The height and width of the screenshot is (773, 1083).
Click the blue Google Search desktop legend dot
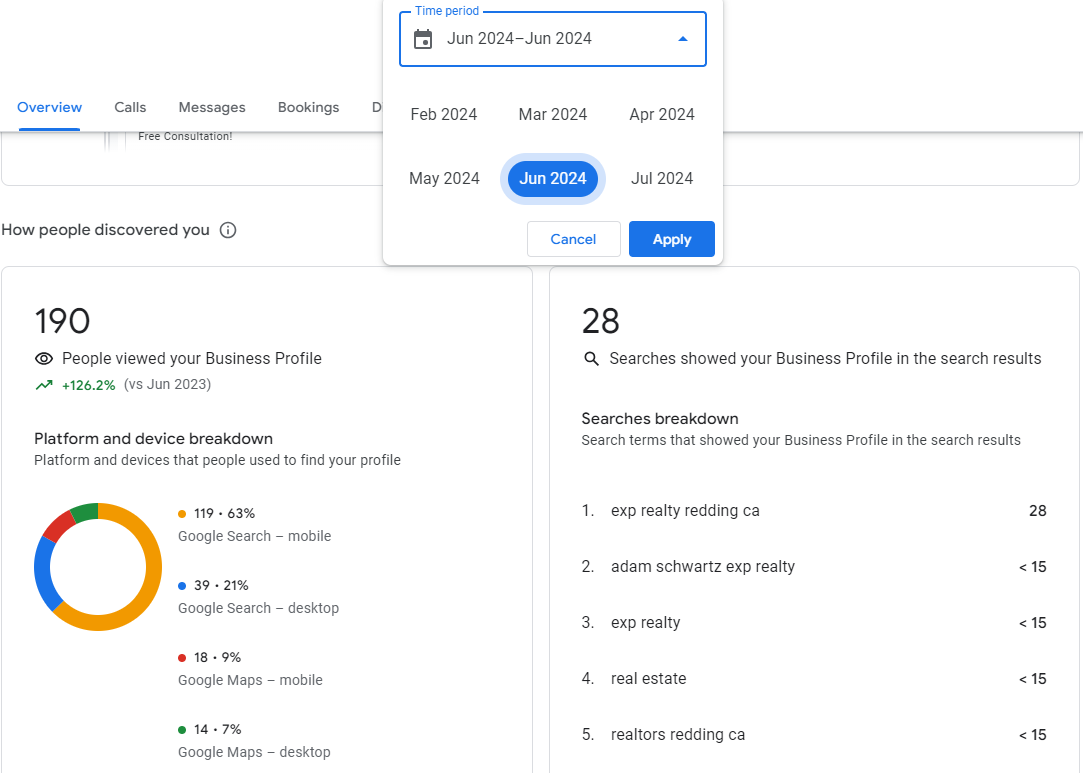click(x=182, y=586)
